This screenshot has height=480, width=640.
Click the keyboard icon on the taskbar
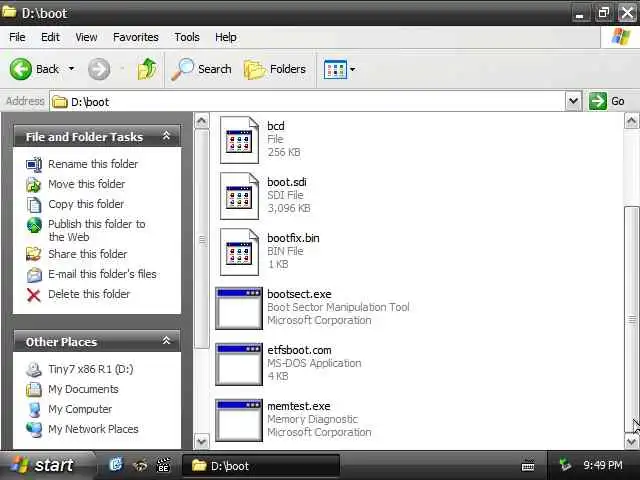tap(528, 465)
